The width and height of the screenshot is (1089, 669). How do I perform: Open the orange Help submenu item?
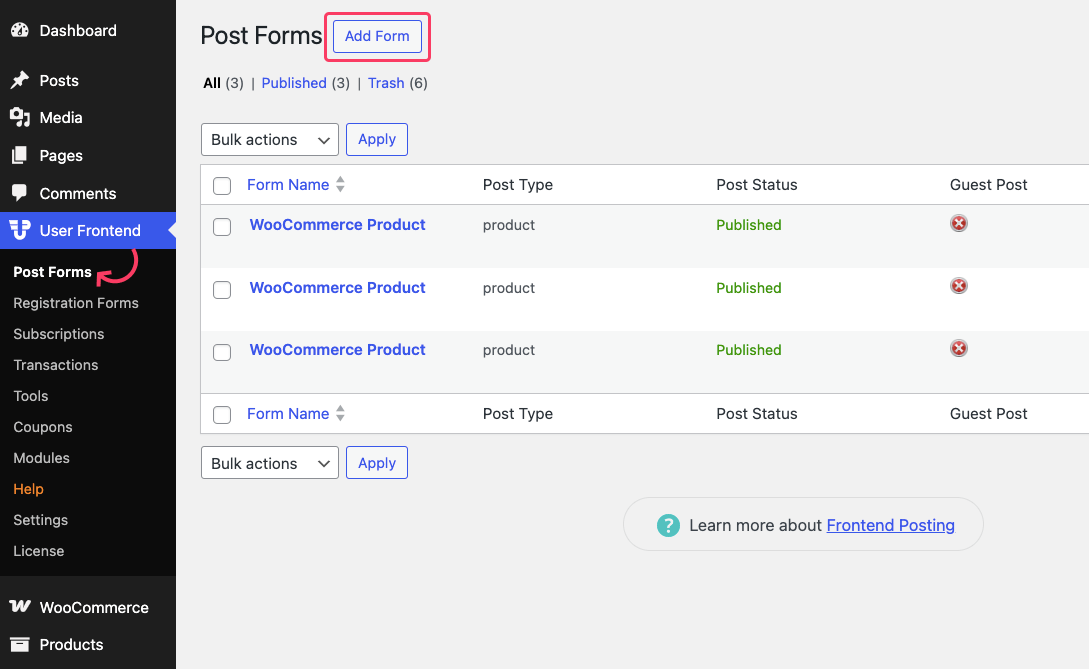pyautogui.click(x=28, y=489)
